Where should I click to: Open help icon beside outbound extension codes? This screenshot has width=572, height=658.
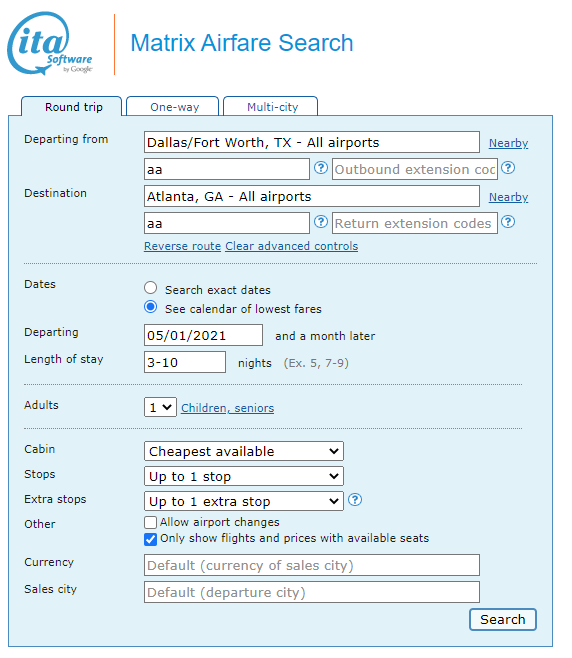tap(508, 168)
